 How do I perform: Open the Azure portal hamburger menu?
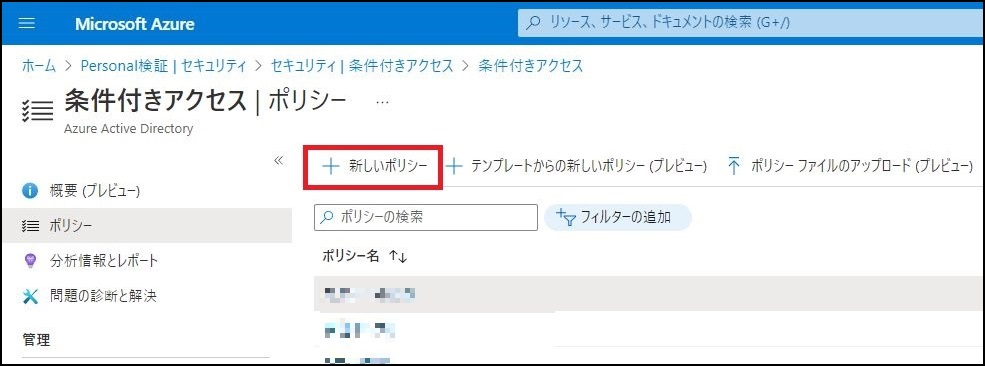click(x=27, y=24)
